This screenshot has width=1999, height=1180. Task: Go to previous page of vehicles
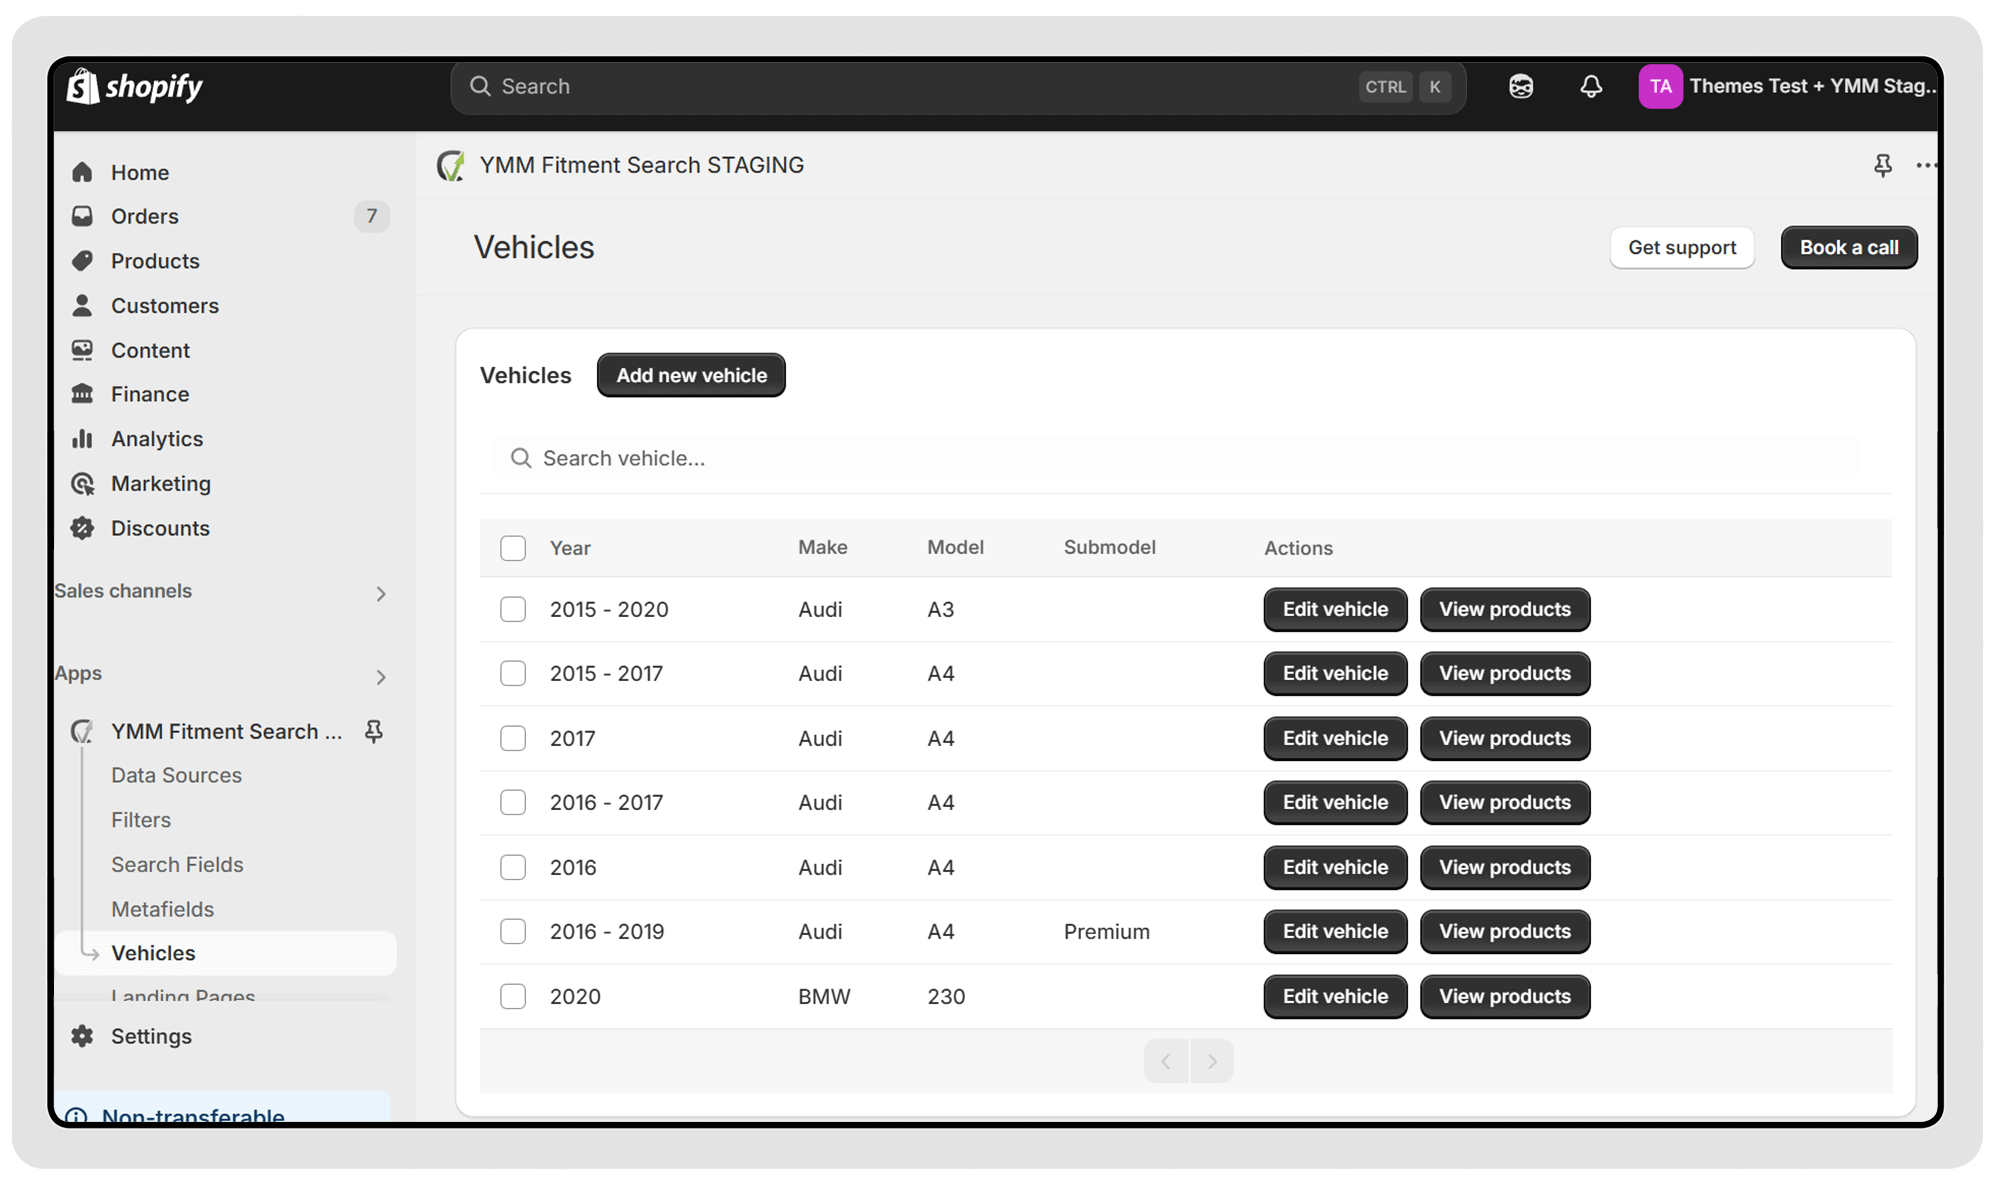point(1166,1061)
